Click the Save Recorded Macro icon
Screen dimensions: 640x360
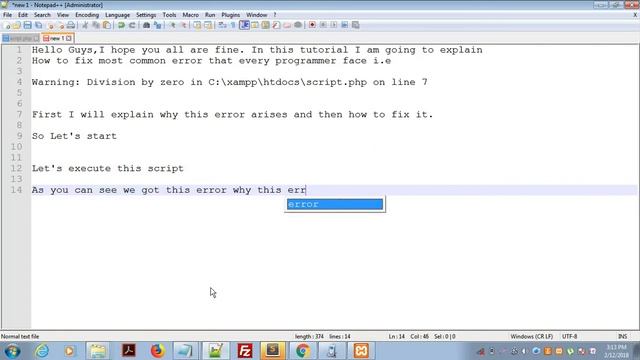coord(356,25)
